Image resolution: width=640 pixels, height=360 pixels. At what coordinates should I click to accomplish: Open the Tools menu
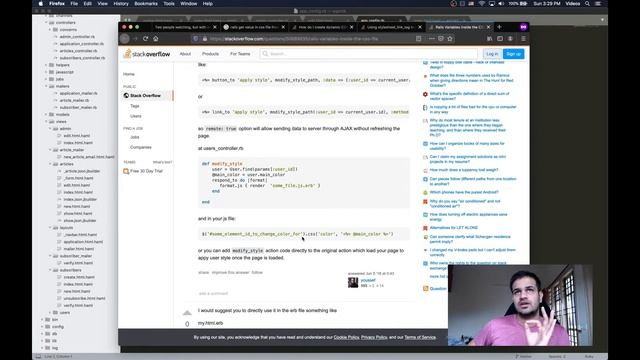coord(169,4)
